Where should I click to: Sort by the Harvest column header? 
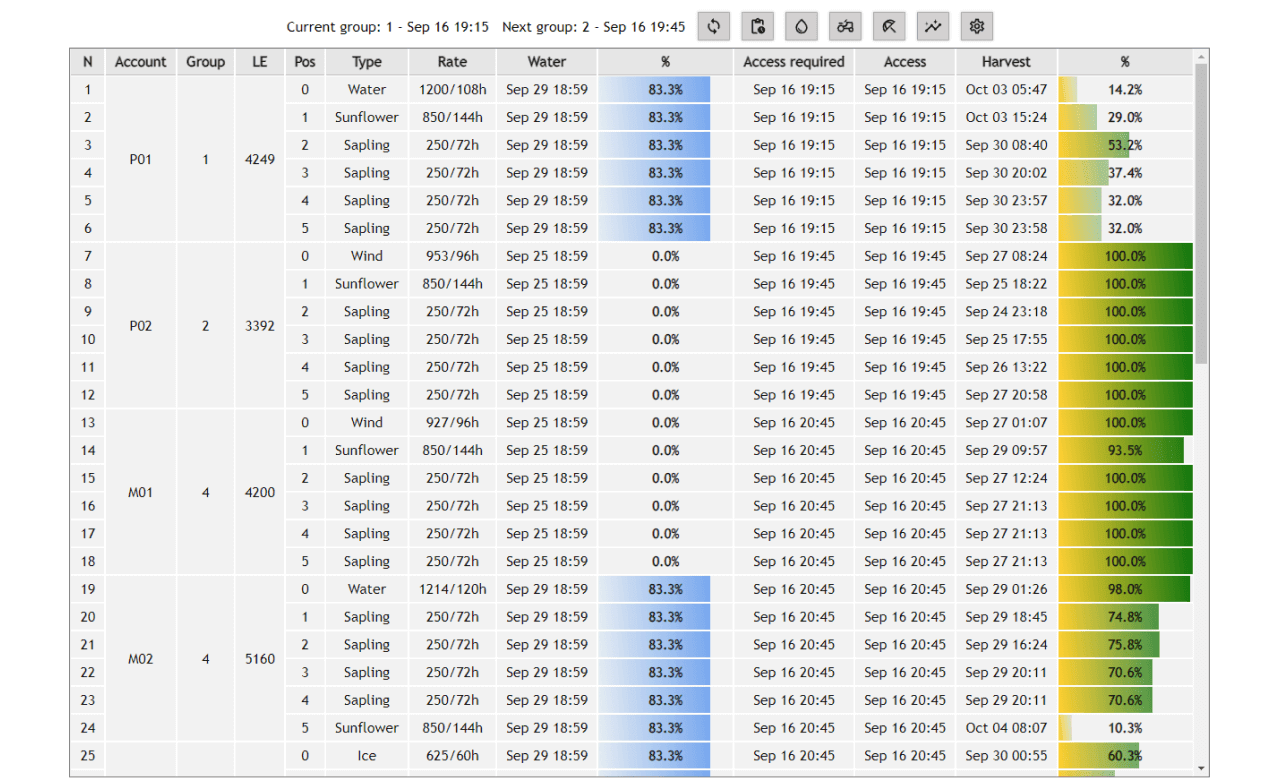click(1005, 62)
